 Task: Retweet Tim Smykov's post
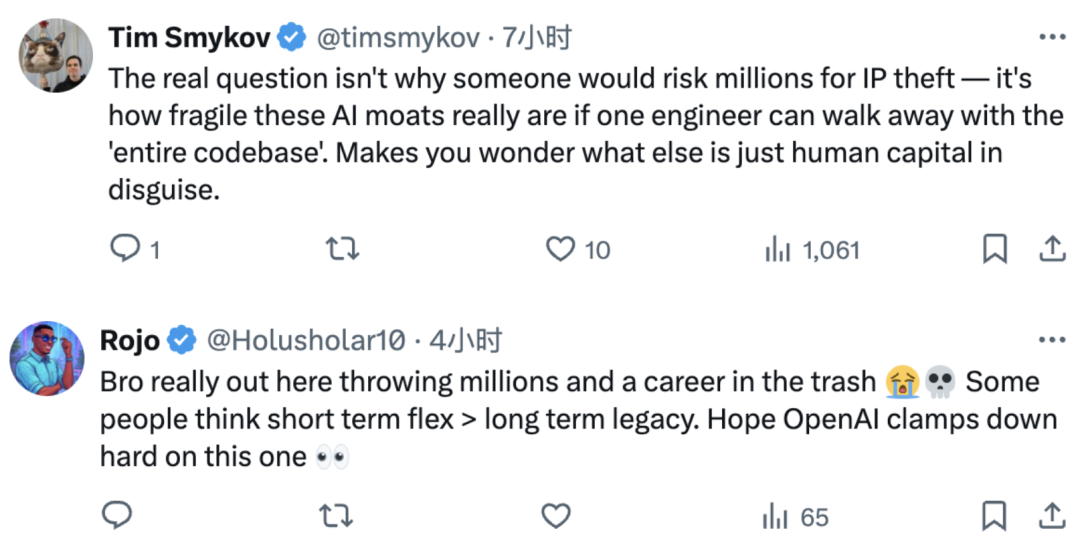(x=343, y=249)
